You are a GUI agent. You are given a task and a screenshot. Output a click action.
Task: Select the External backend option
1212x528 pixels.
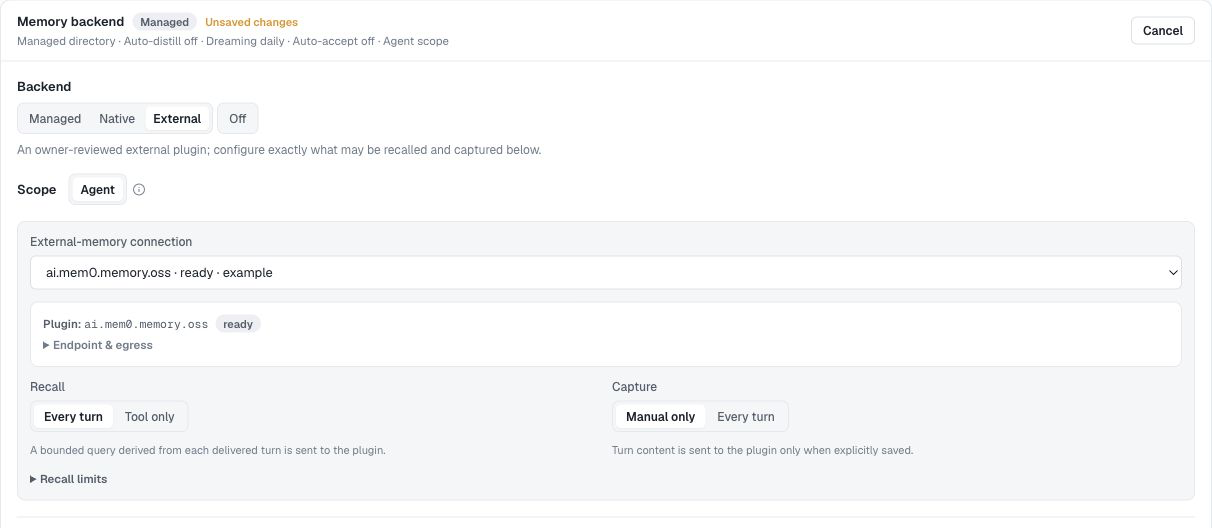pyautogui.click(x=177, y=119)
